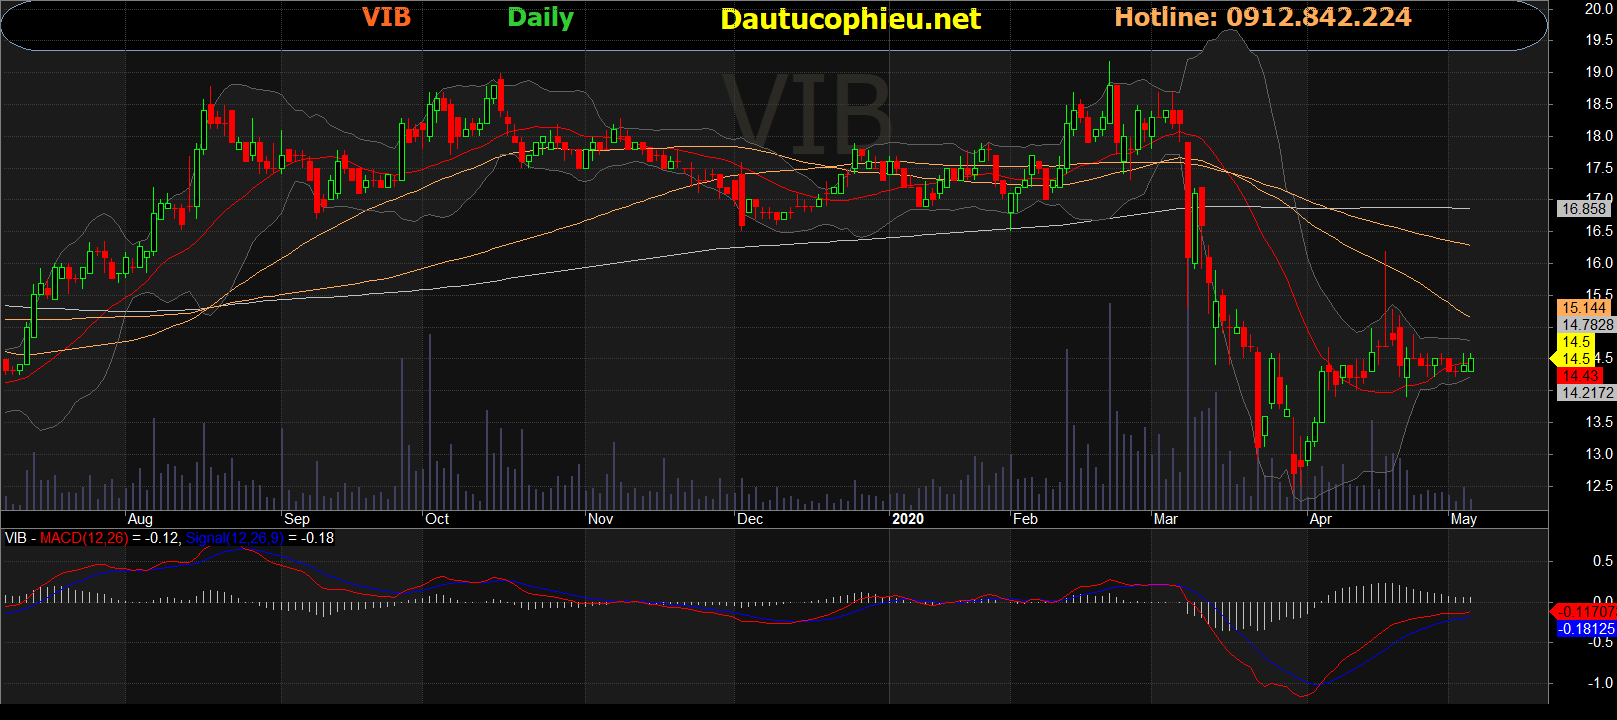Click the orange 15.144 value tag
This screenshot has width=1617, height=720.
click(x=1583, y=308)
